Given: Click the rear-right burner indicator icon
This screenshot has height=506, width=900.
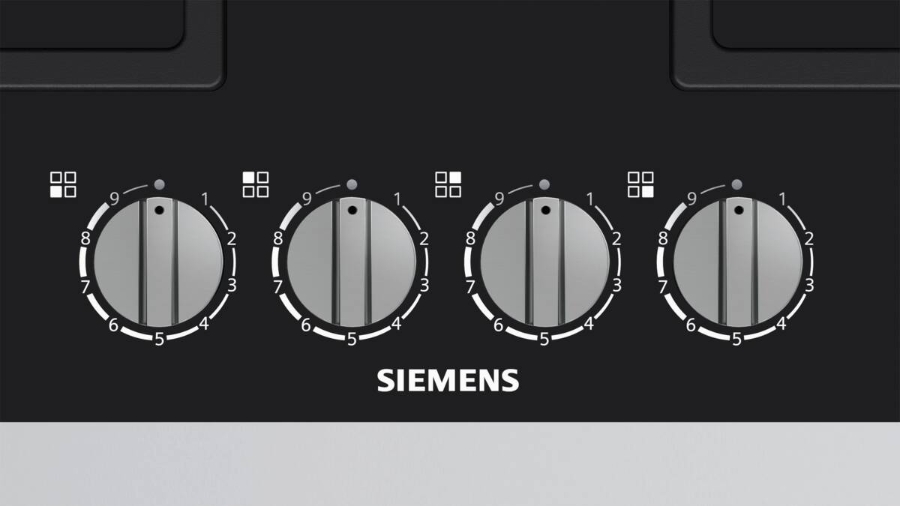Looking at the screenshot, I should coord(448,184).
